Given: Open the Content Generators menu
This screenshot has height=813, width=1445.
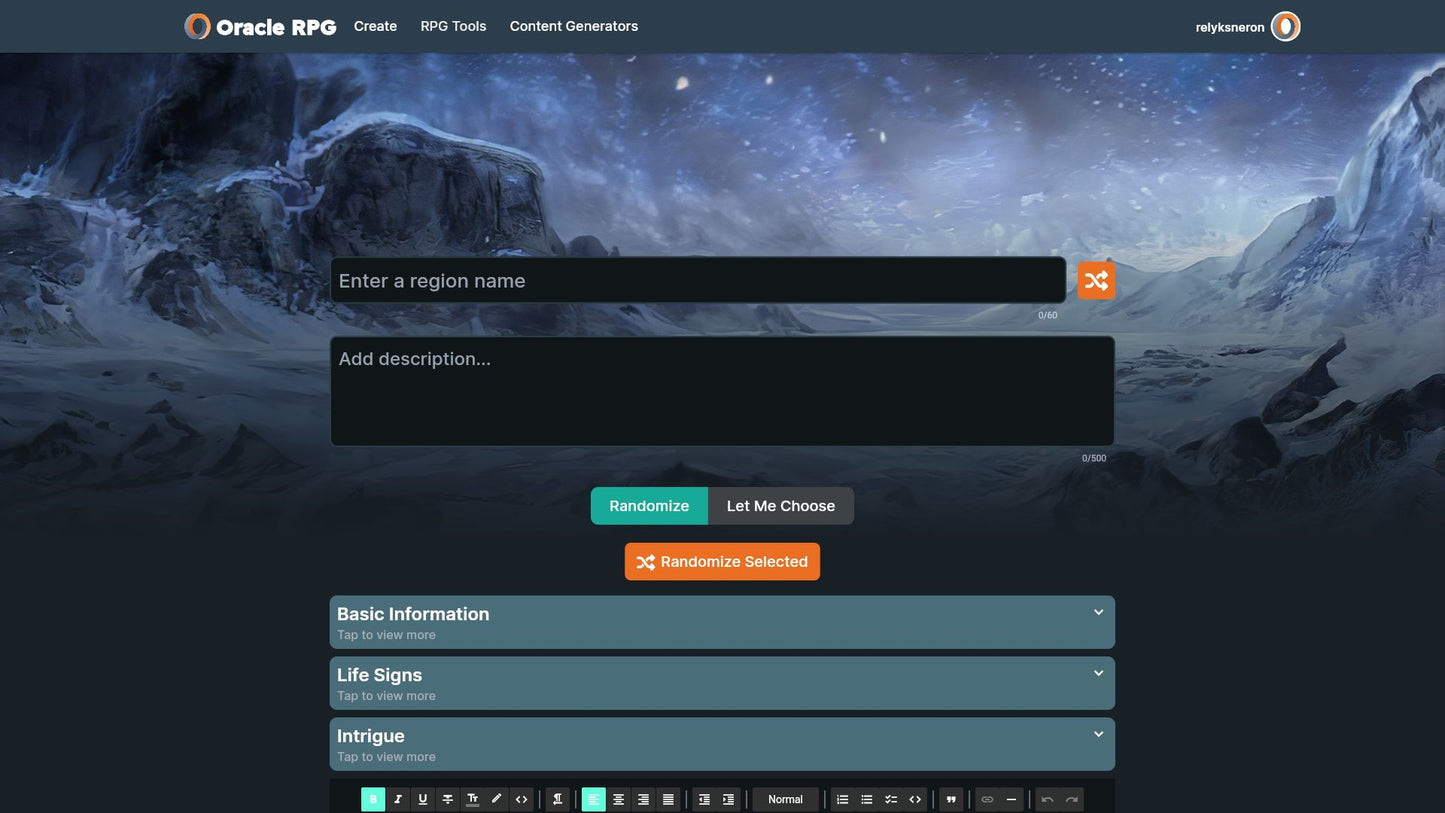Looking at the screenshot, I should coord(573,26).
